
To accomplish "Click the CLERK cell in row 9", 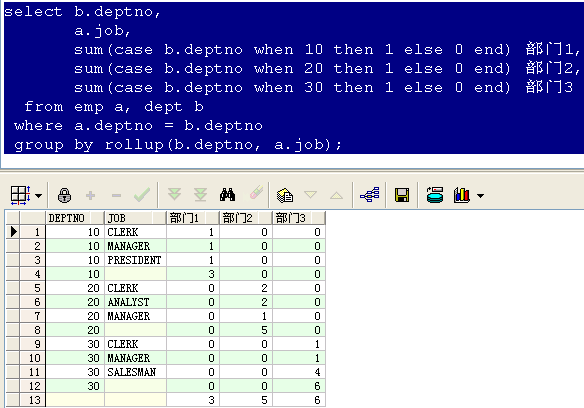I will [136, 344].
